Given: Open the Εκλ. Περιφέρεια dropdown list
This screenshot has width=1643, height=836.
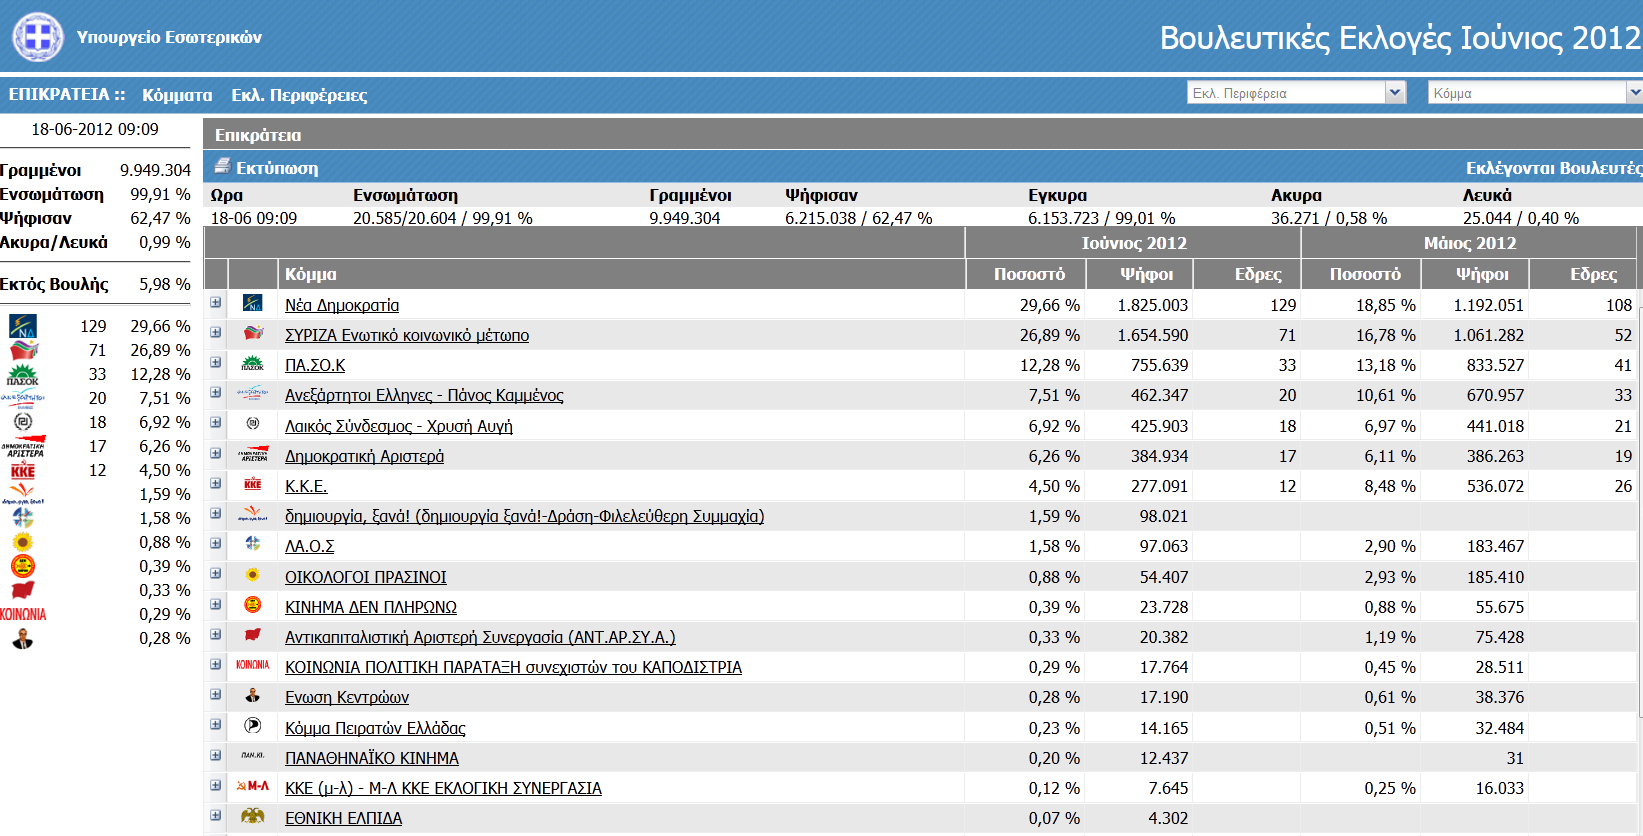Looking at the screenshot, I should pyautogui.click(x=1395, y=93).
